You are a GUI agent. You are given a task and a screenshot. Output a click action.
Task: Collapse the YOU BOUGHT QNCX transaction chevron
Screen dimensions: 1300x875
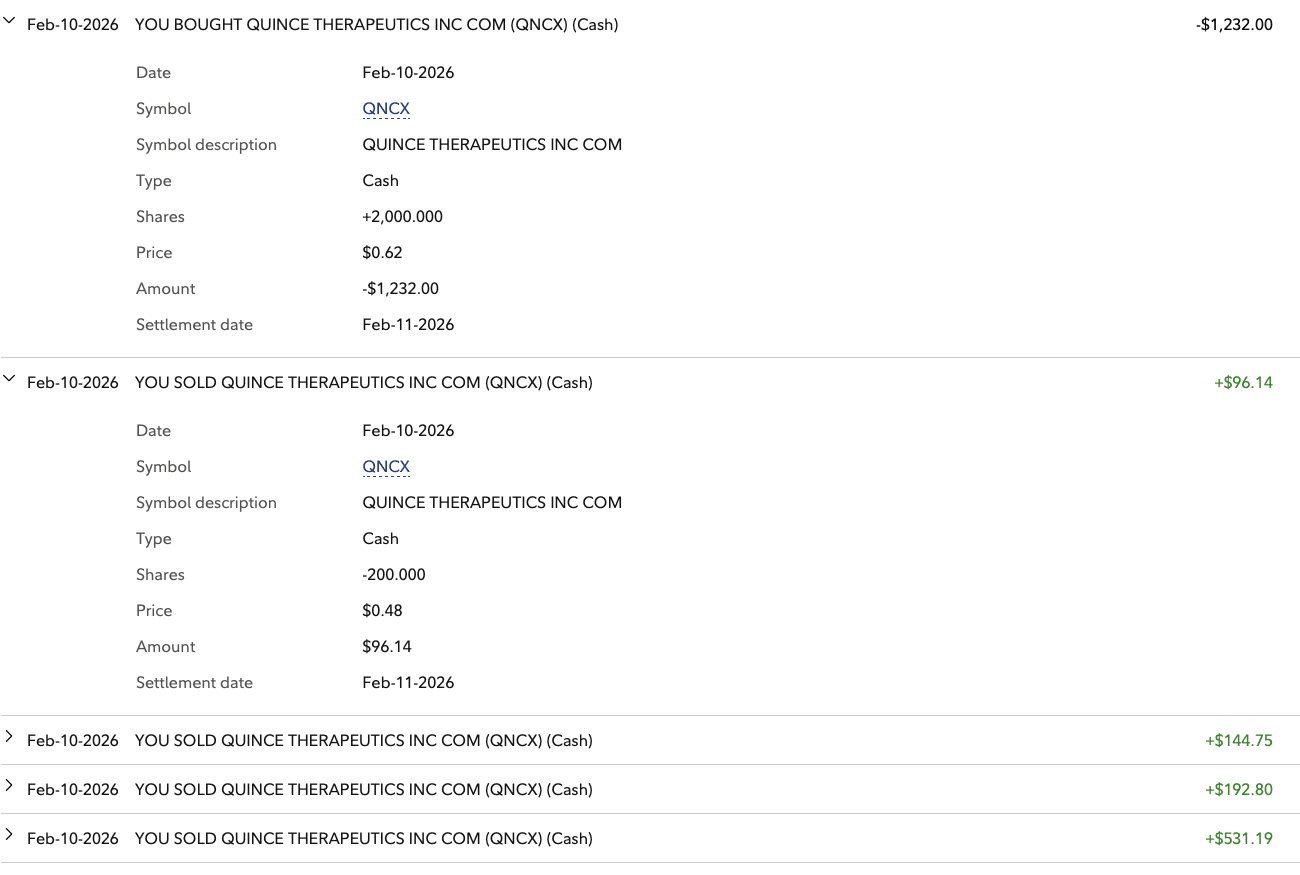click(x=10, y=21)
